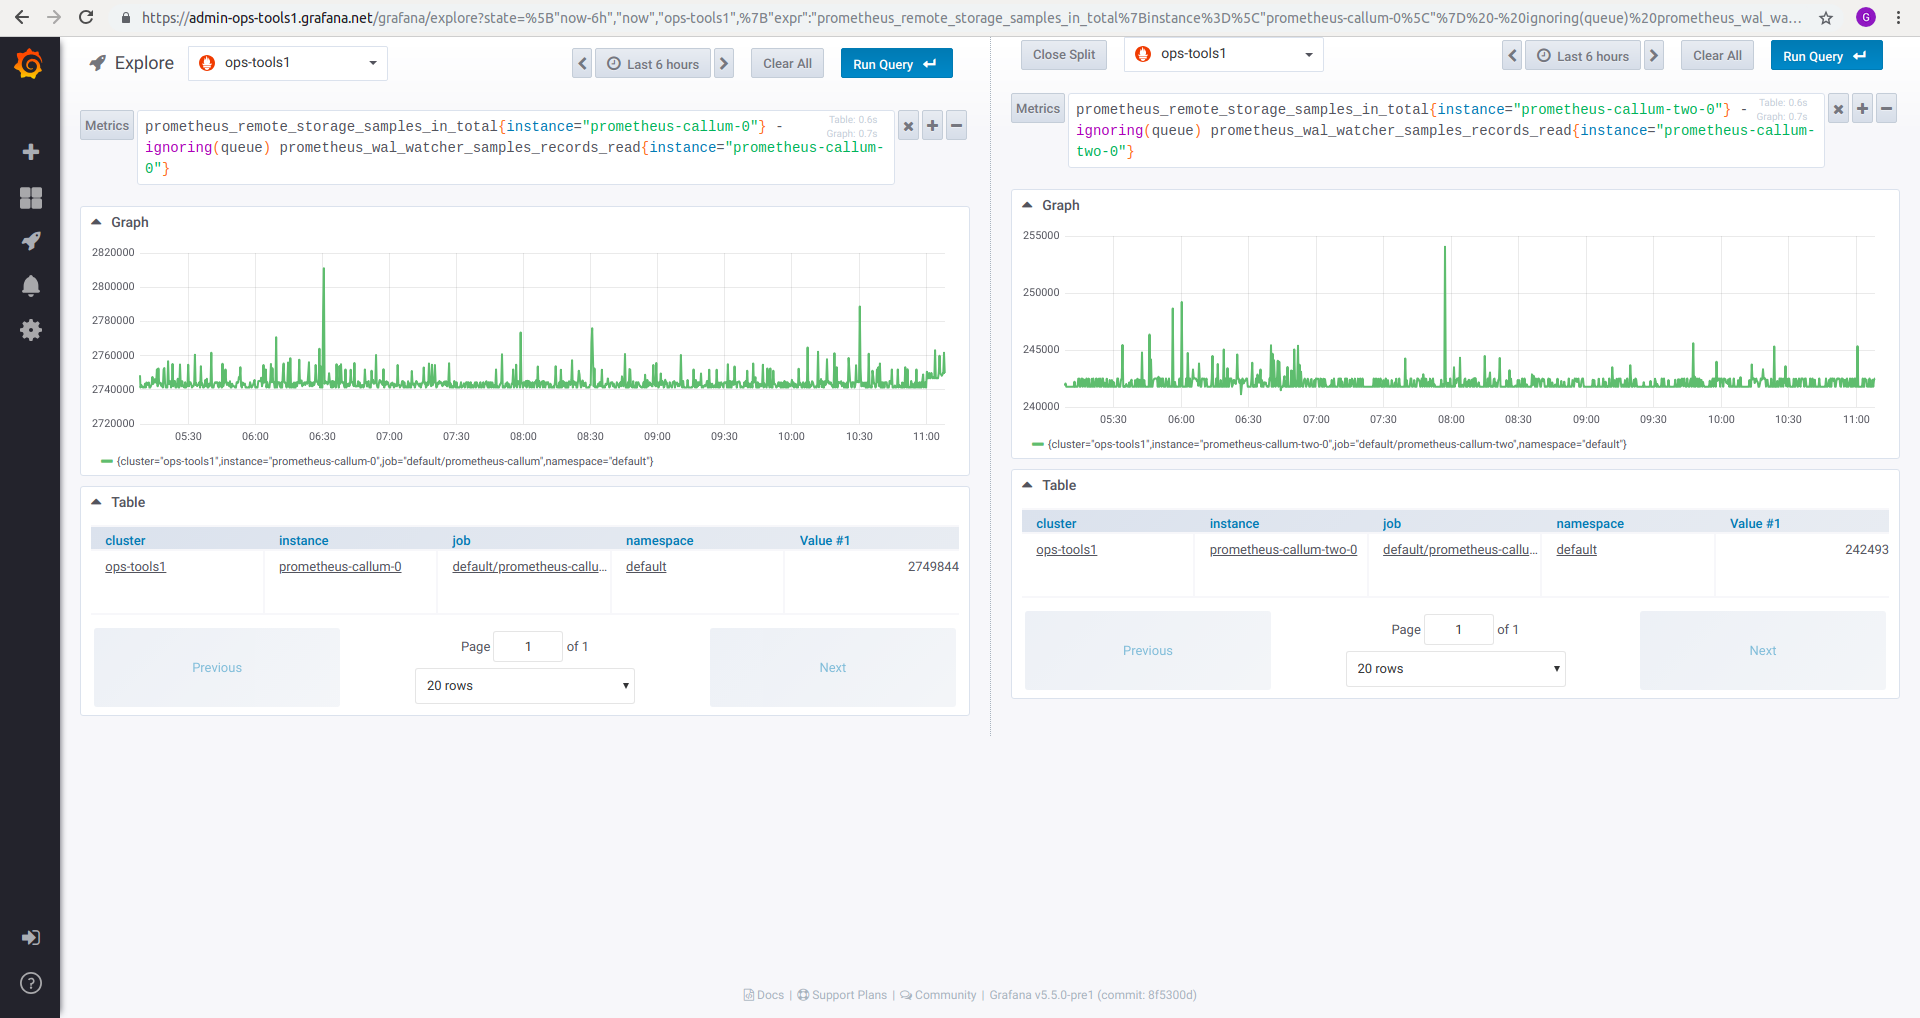This screenshot has width=1920, height=1018.
Task: Bookmark the page with the star icon
Action: click(1827, 18)
